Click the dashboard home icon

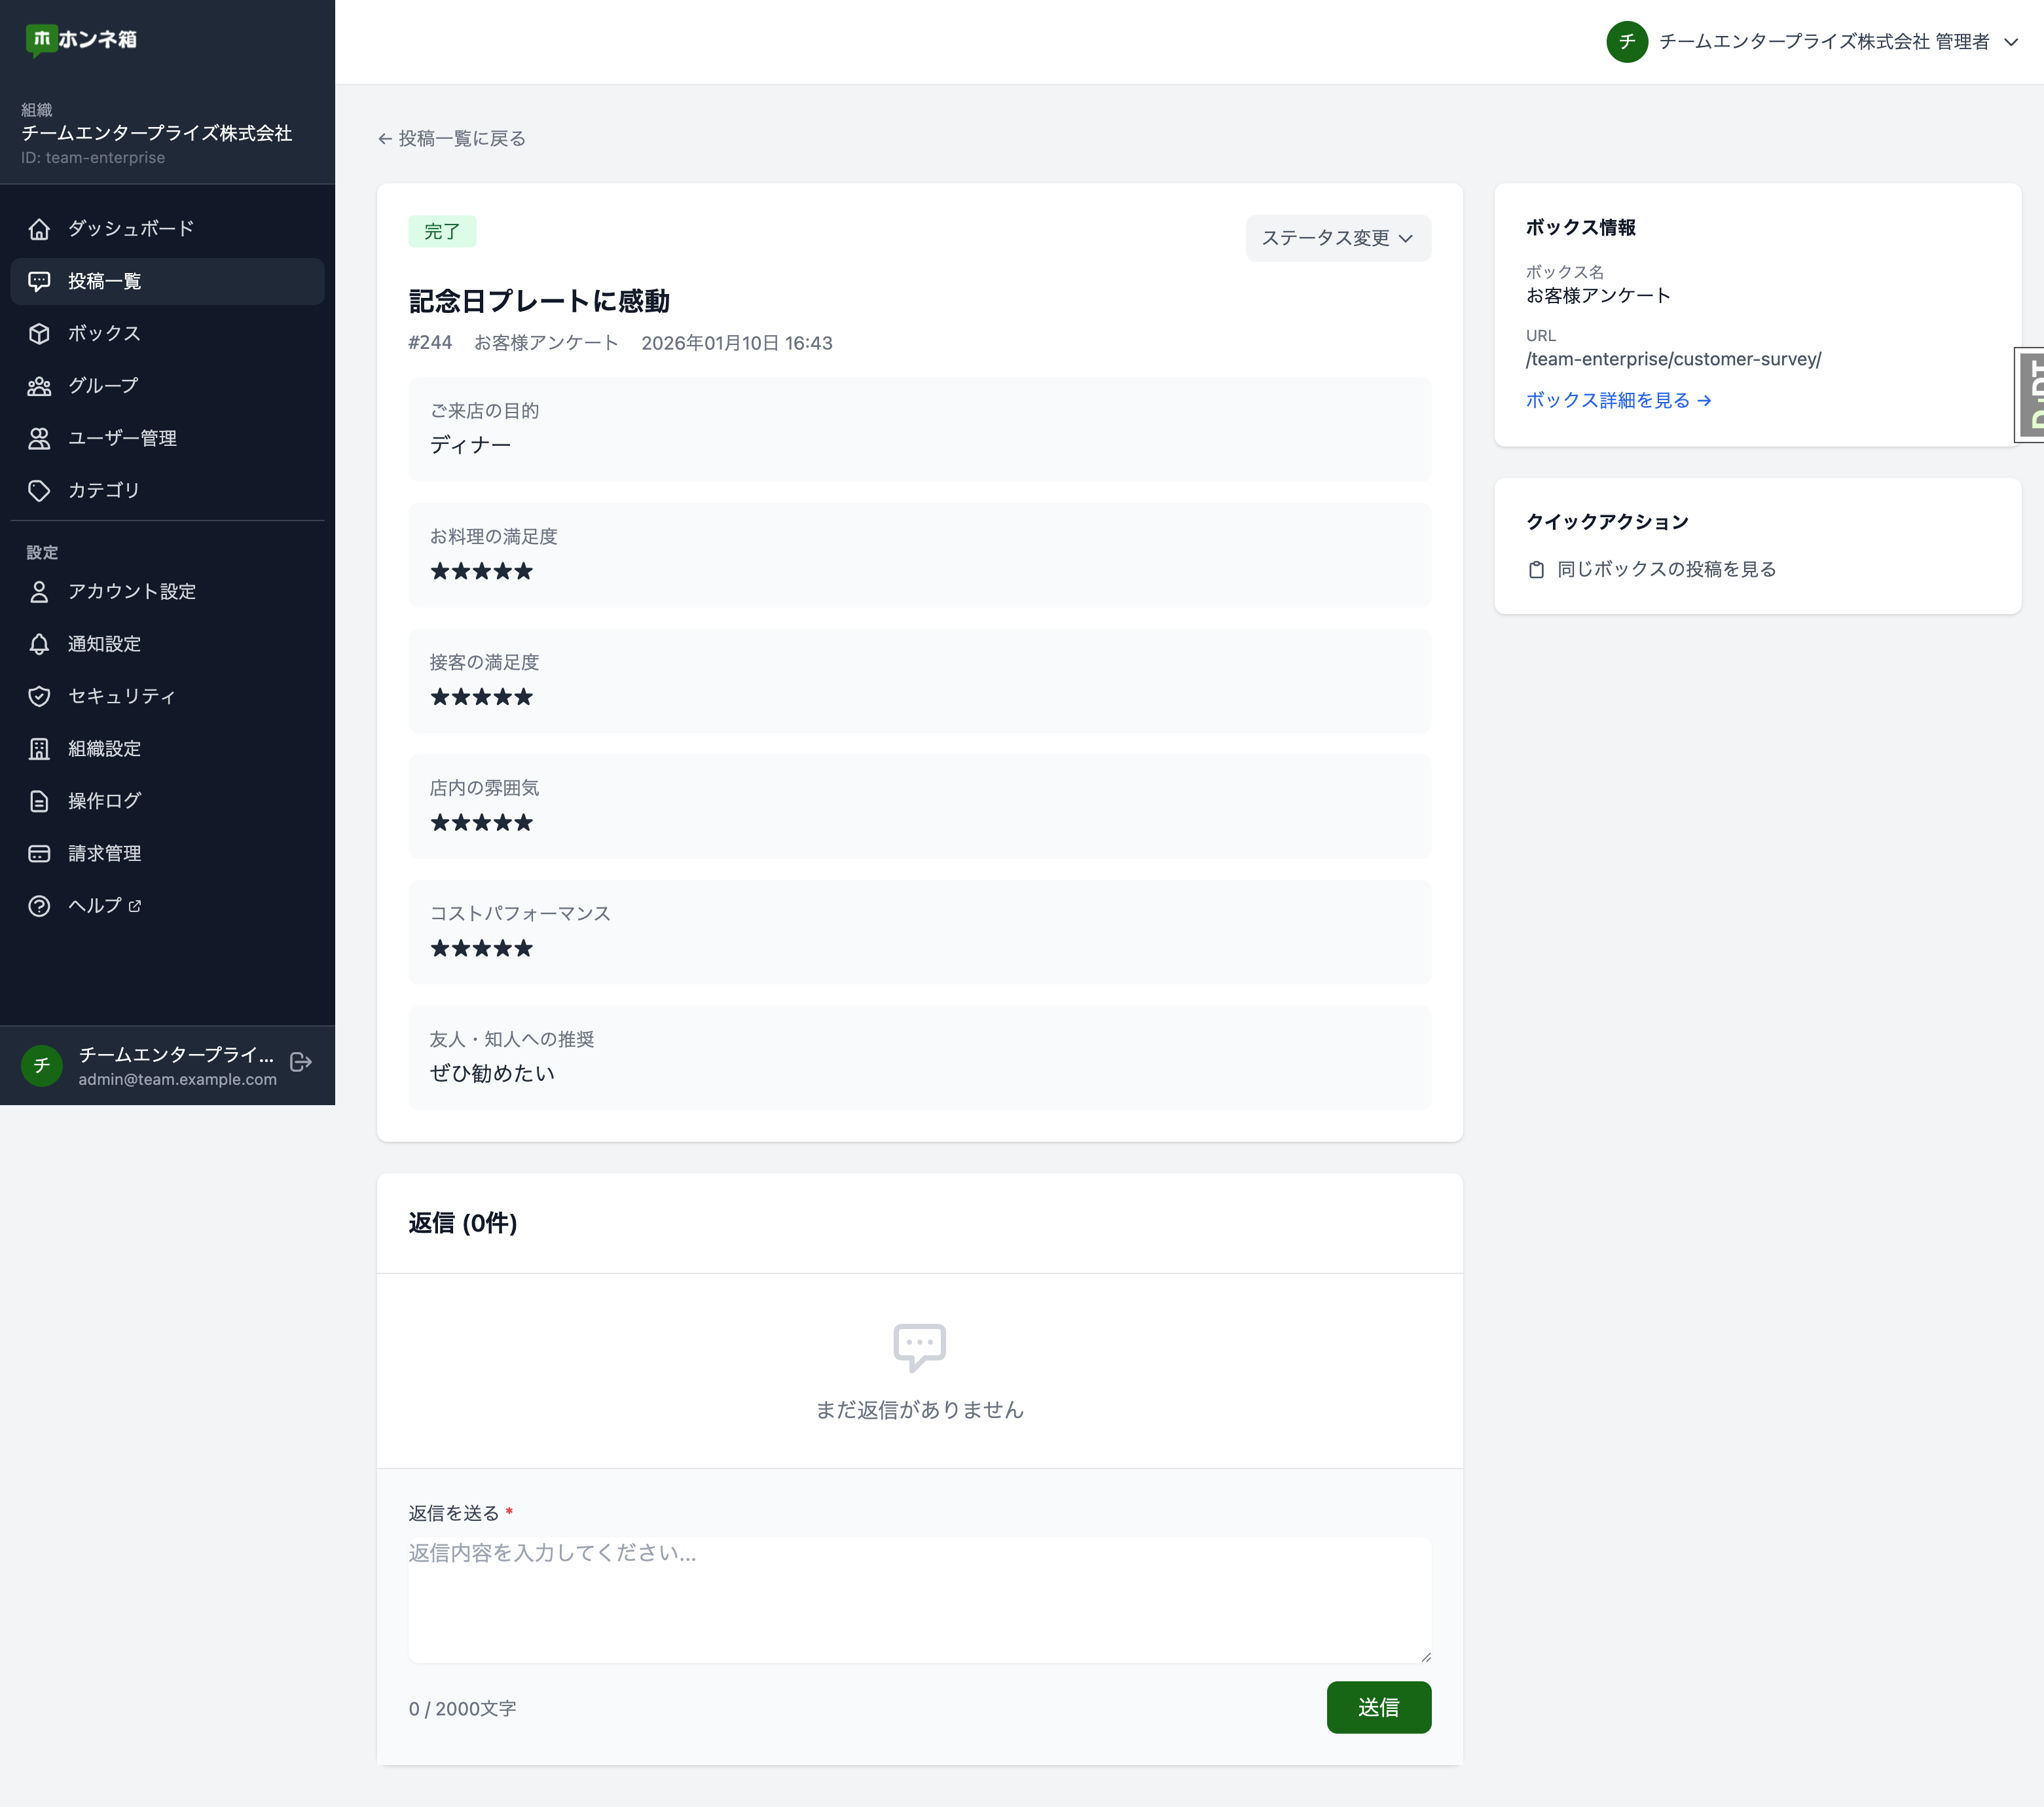pos(39,229)
